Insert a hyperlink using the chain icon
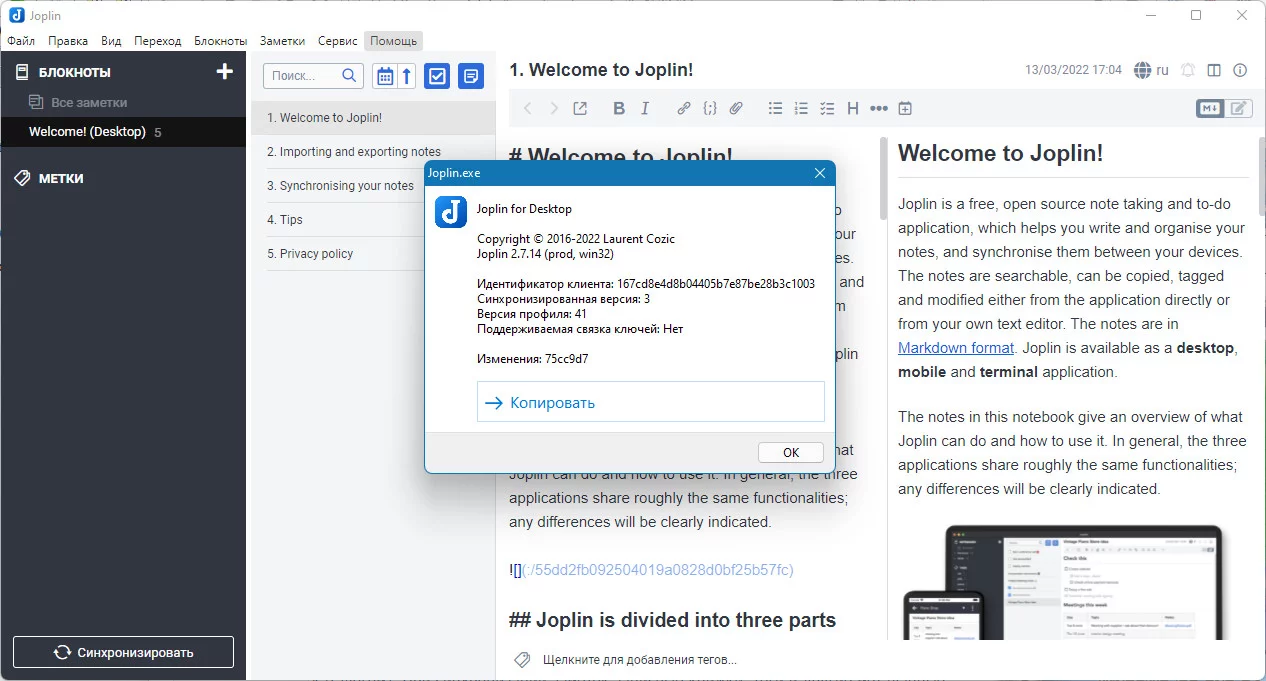 pyautogui.click(x=684, y=108)
